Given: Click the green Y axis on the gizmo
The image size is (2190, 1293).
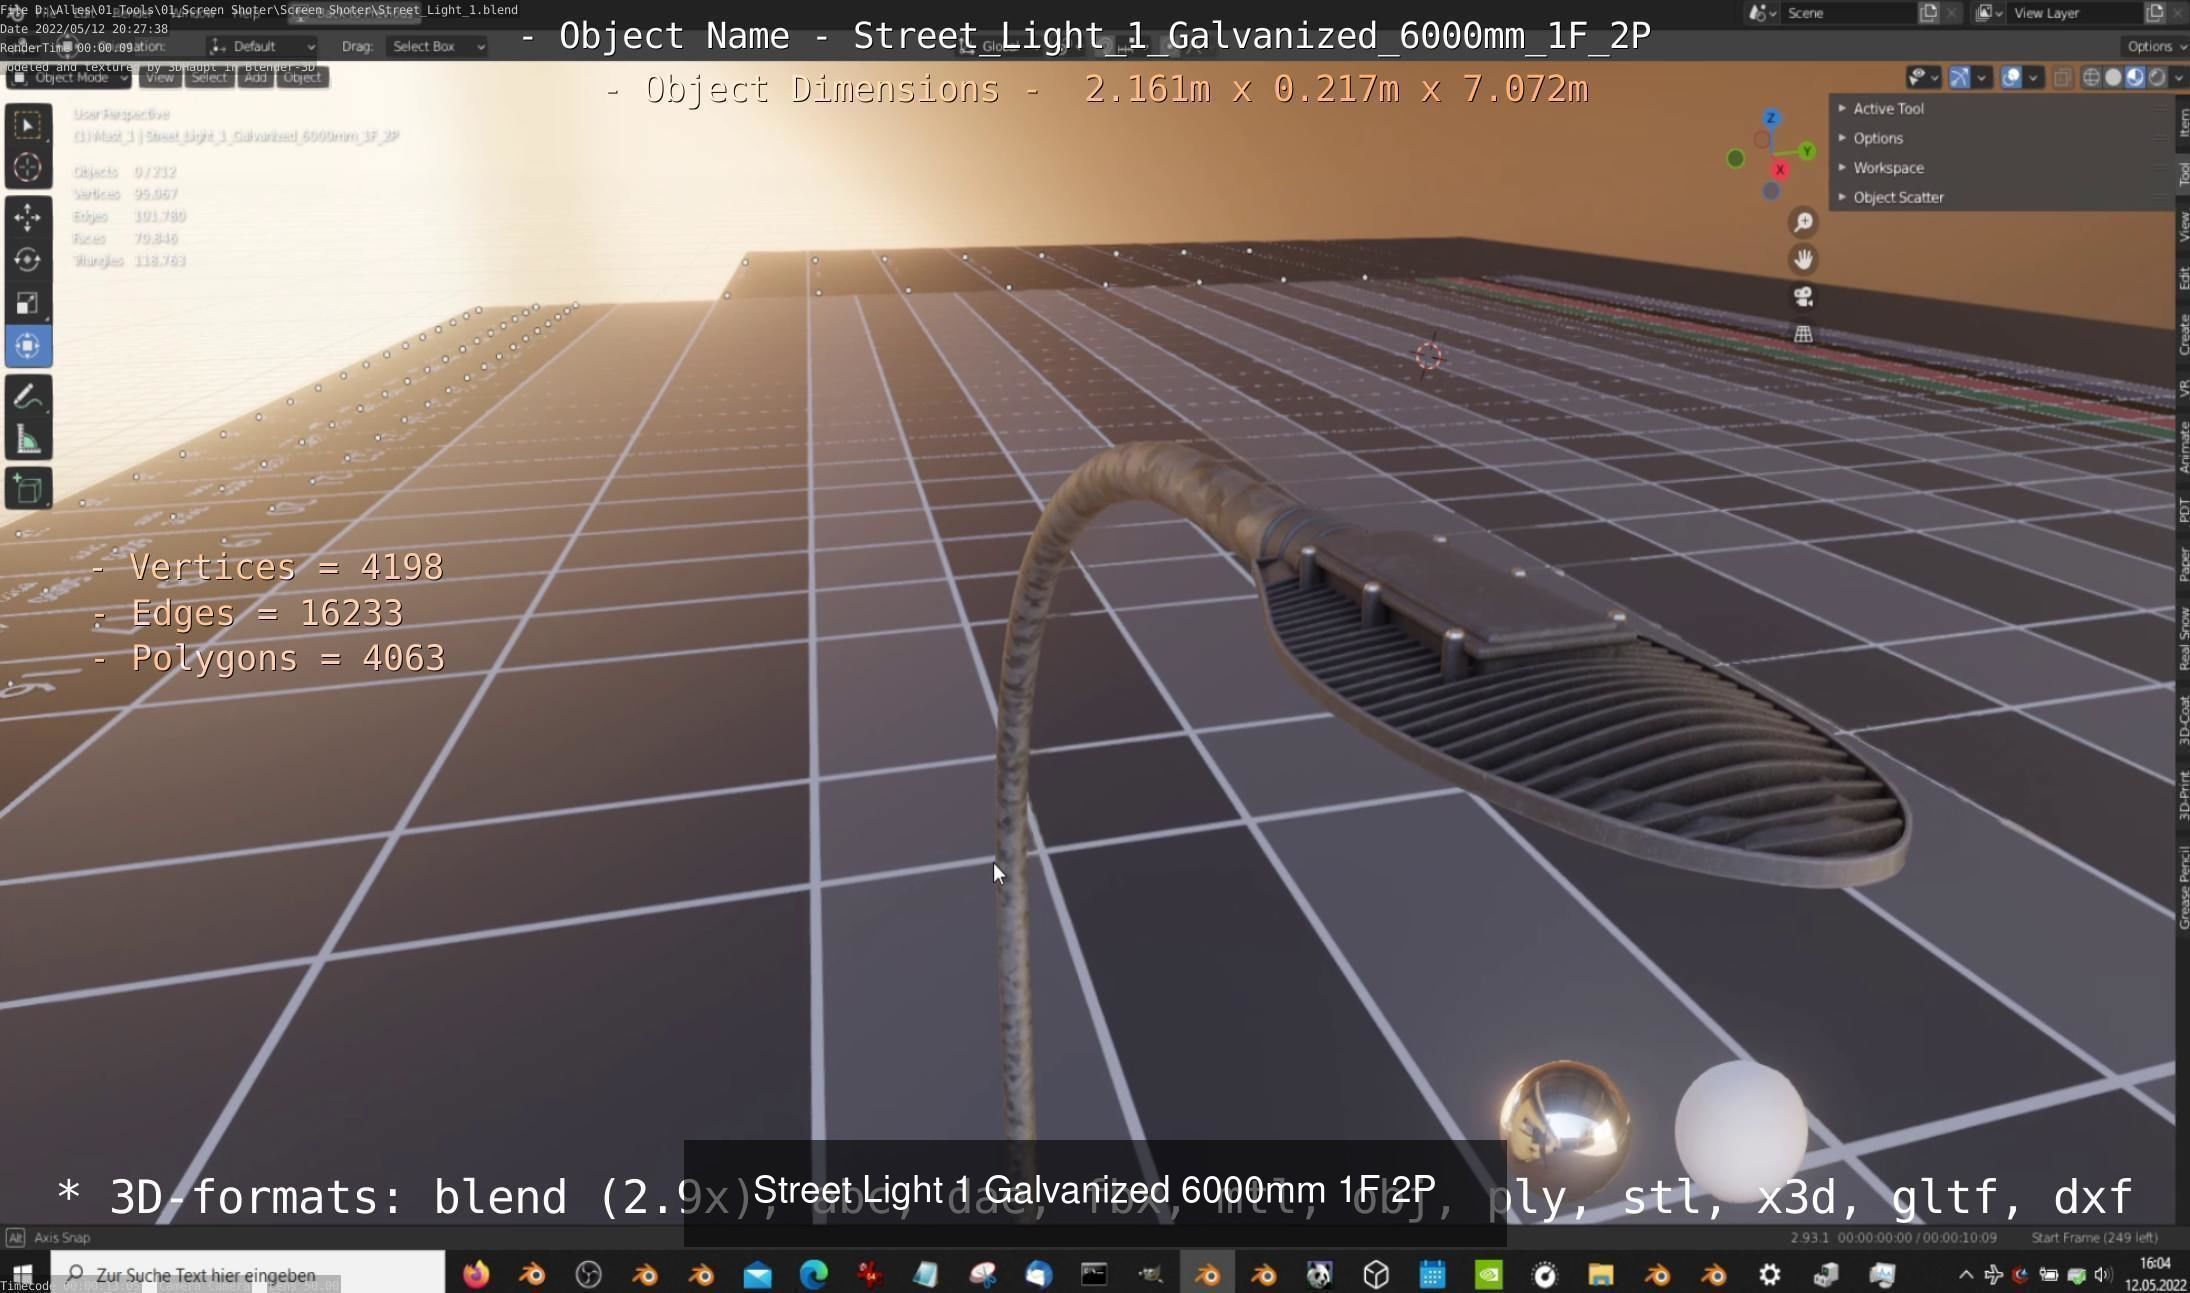Looking at the screenshot, I should coord(1807,151).
